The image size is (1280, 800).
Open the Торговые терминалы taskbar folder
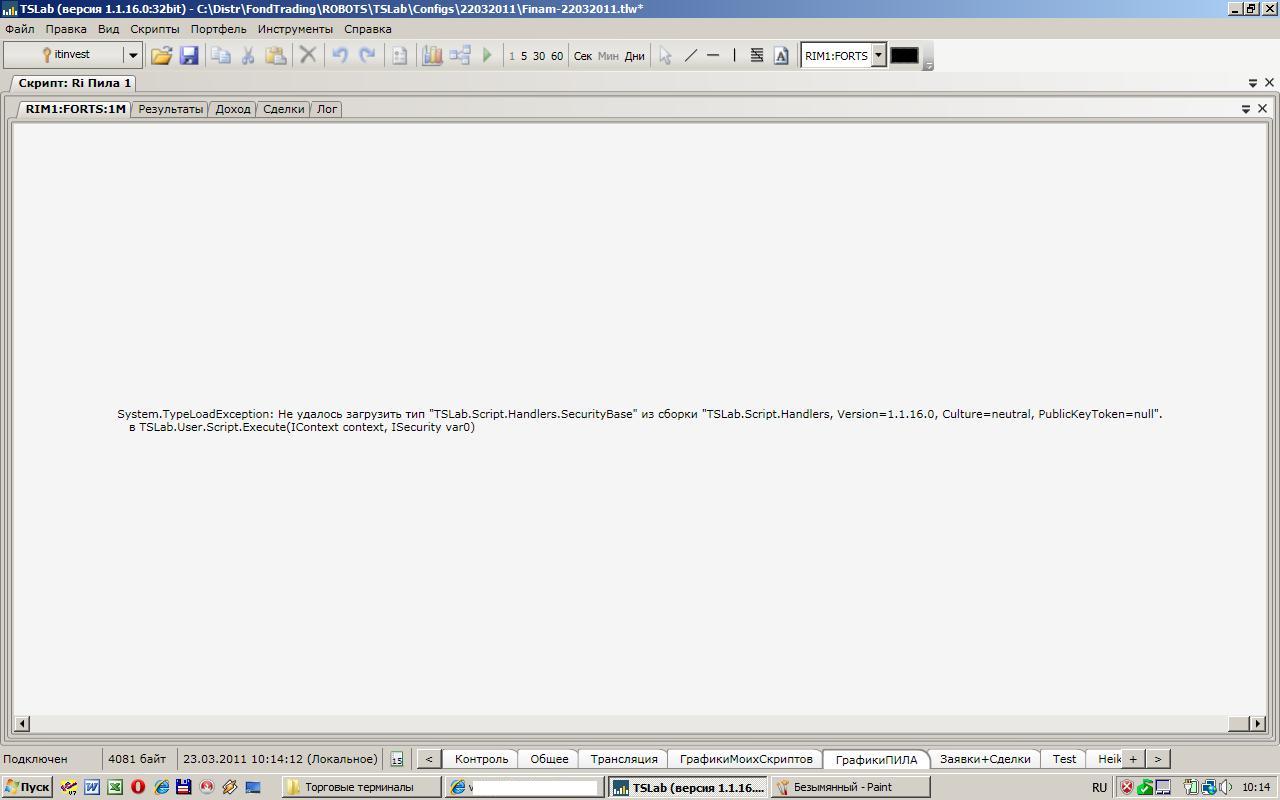tap(361, 787)
